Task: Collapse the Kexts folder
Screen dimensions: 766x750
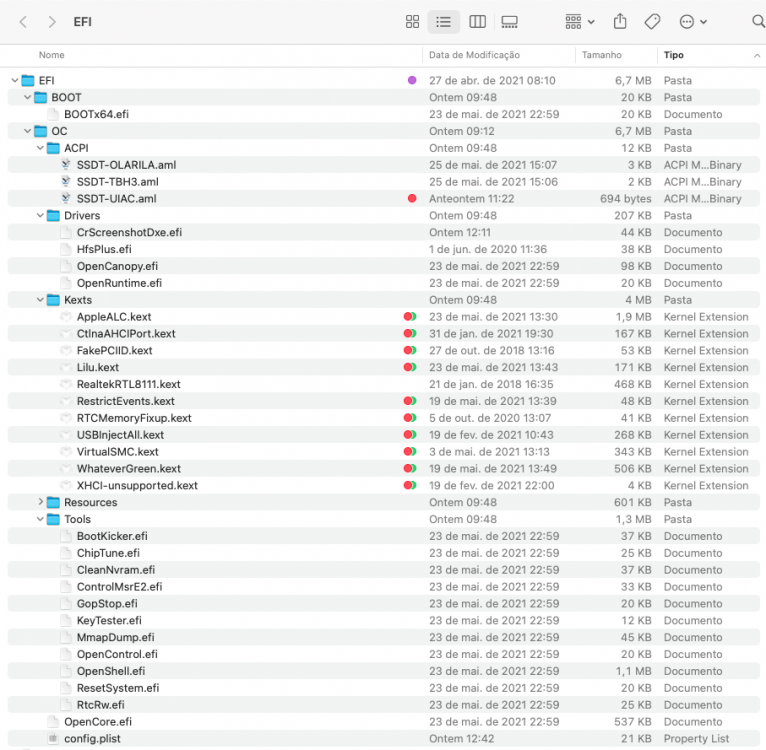Action: [40, 300]
